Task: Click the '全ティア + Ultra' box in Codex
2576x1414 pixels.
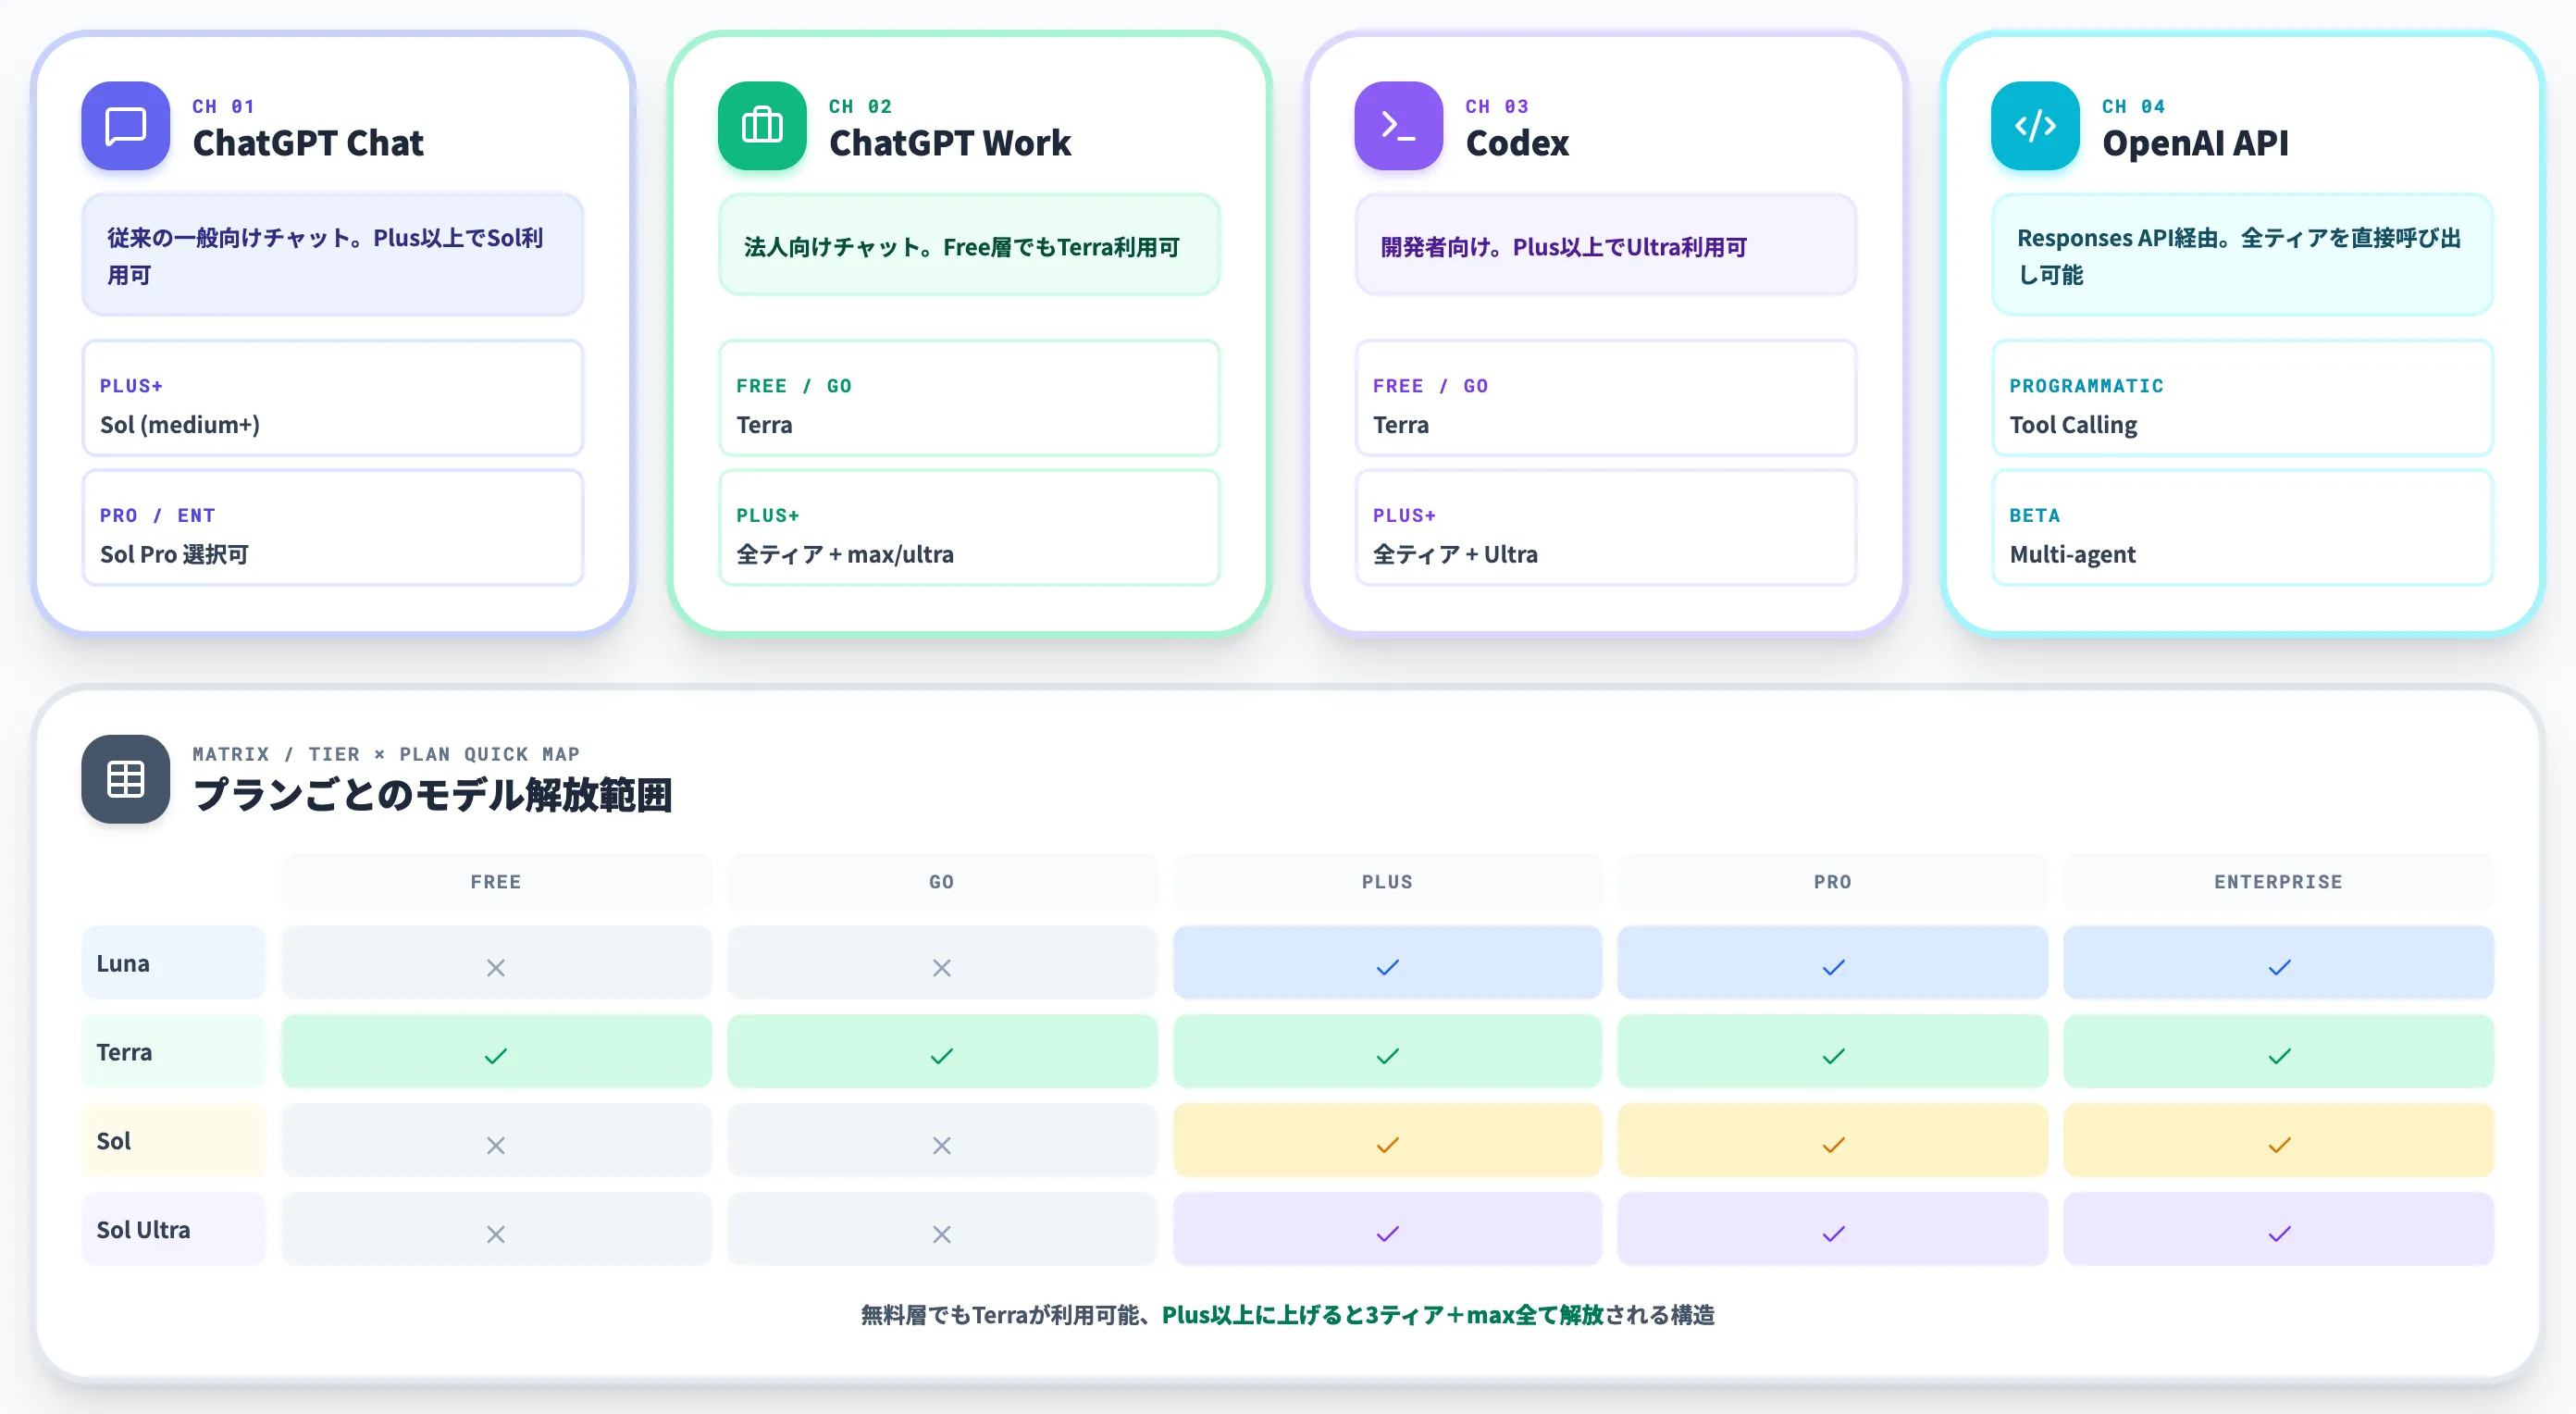Action: coord(1606,528)
